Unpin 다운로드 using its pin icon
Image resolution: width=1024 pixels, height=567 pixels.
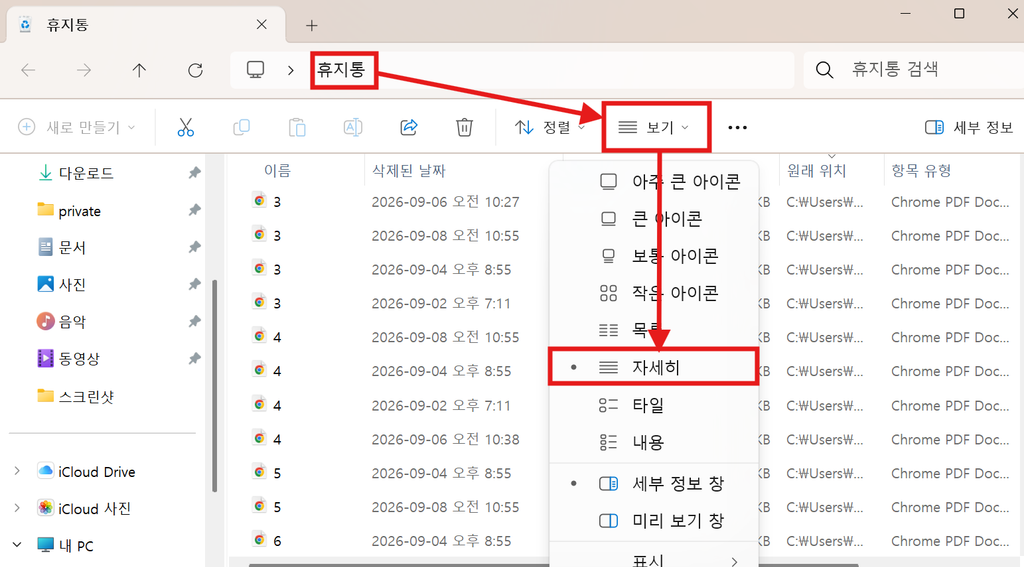coord(194,173)
